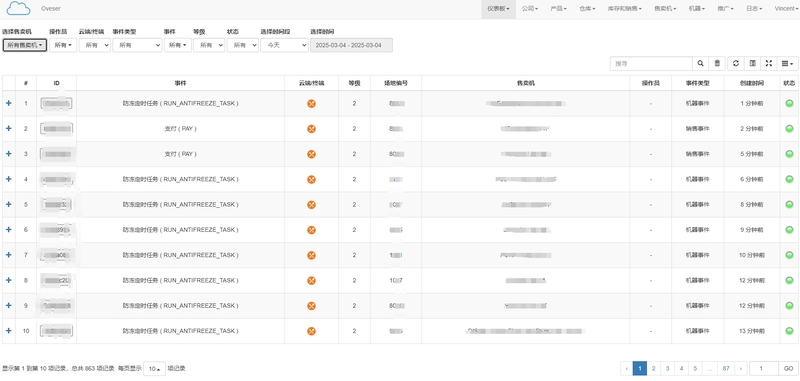Image resolution: width=800 pixels, height=381 pixels.
Task: Open the 所有售卖机 vending machine dropdown
Action: pos(25,45)
